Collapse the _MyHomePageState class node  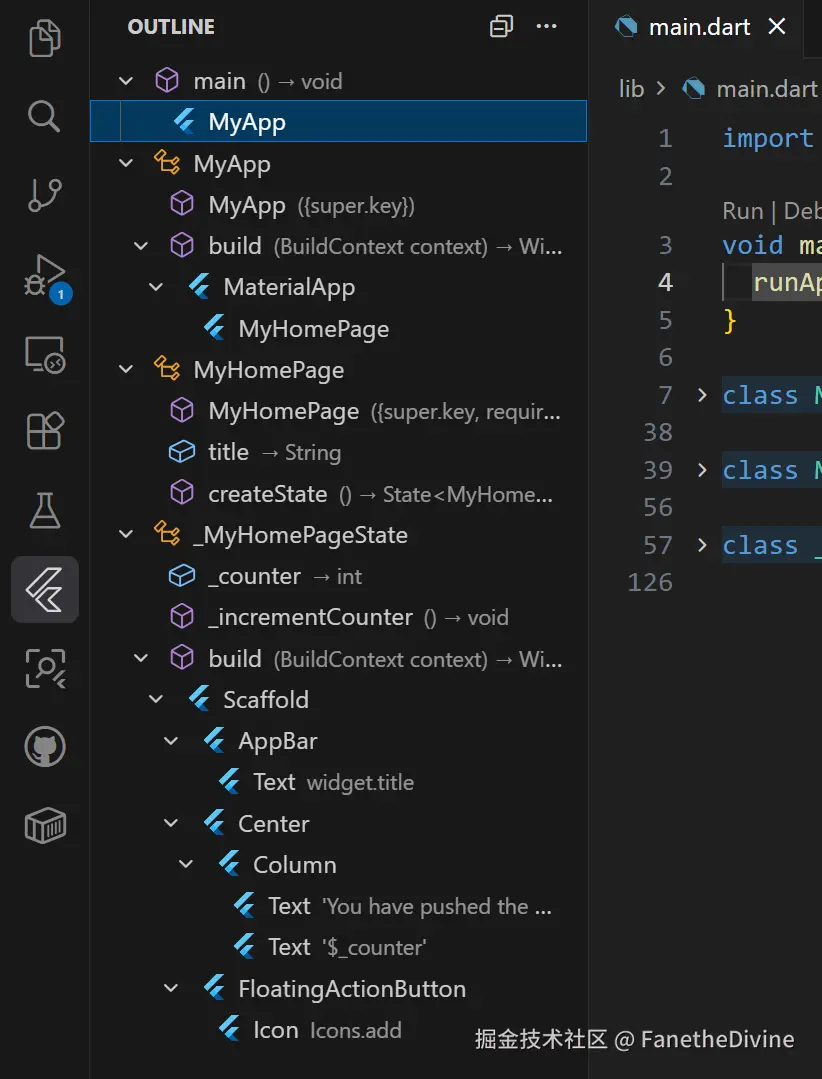(x=126, y=535)
